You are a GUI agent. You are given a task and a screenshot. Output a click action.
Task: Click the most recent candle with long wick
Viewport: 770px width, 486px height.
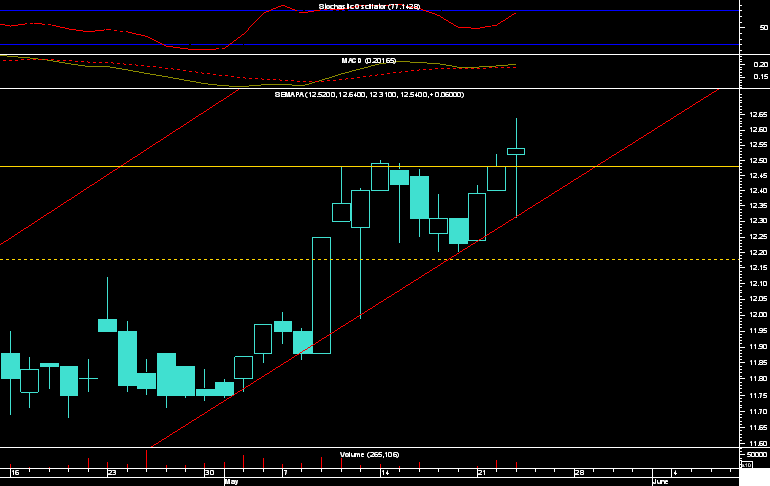516,151
